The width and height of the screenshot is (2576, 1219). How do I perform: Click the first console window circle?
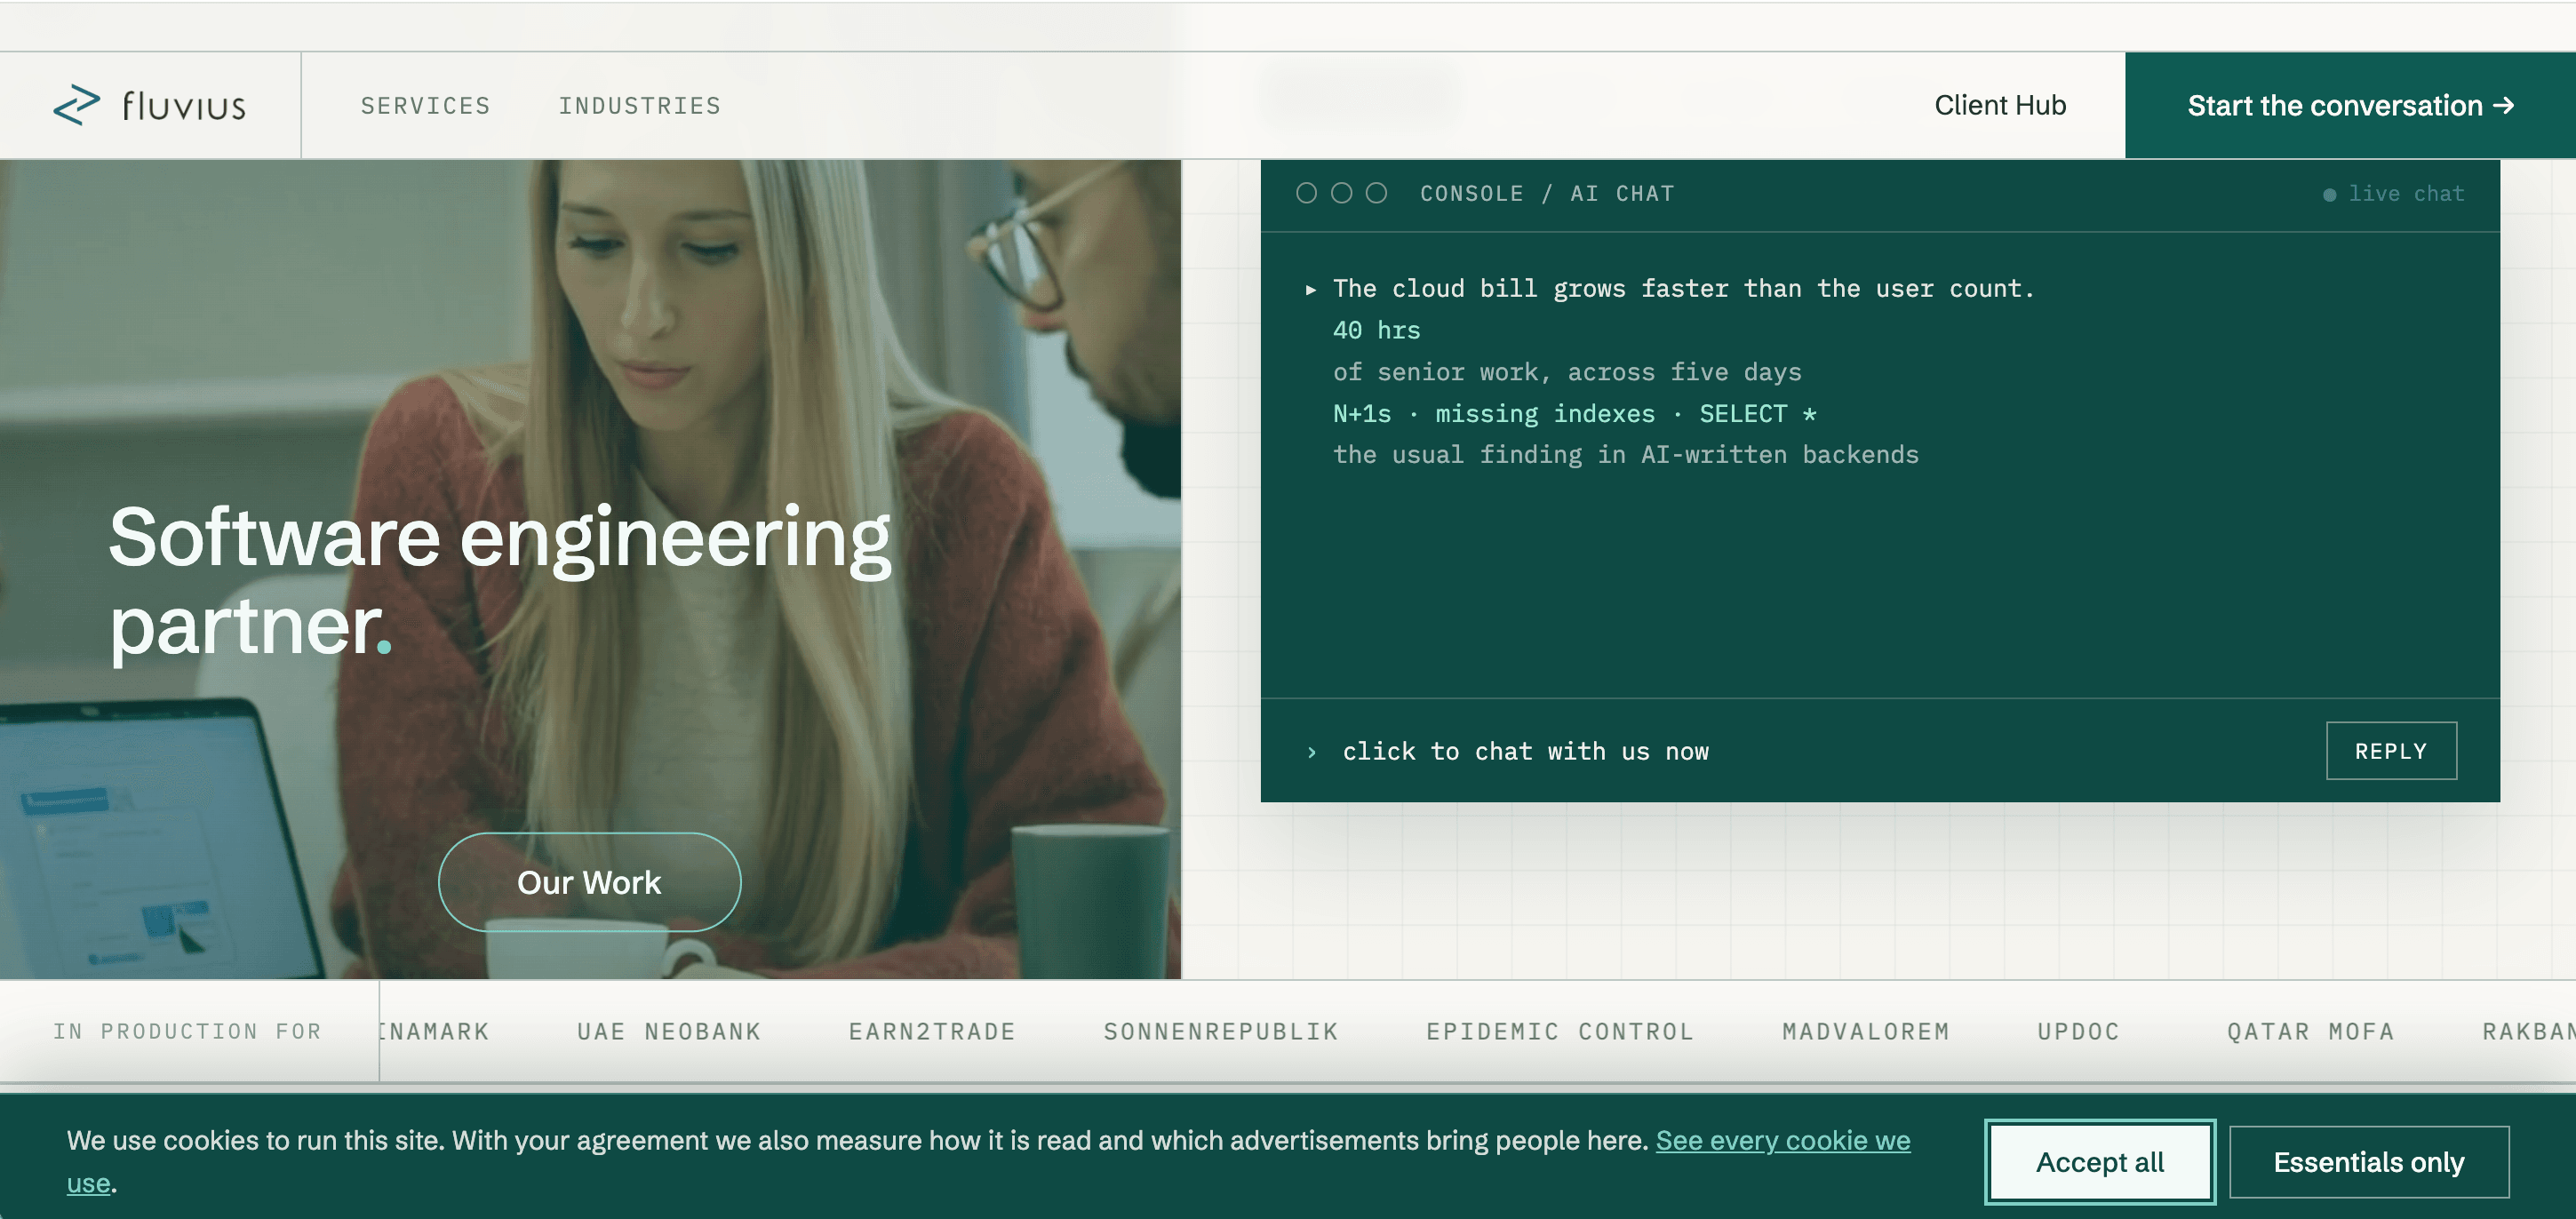[1306, 193]
